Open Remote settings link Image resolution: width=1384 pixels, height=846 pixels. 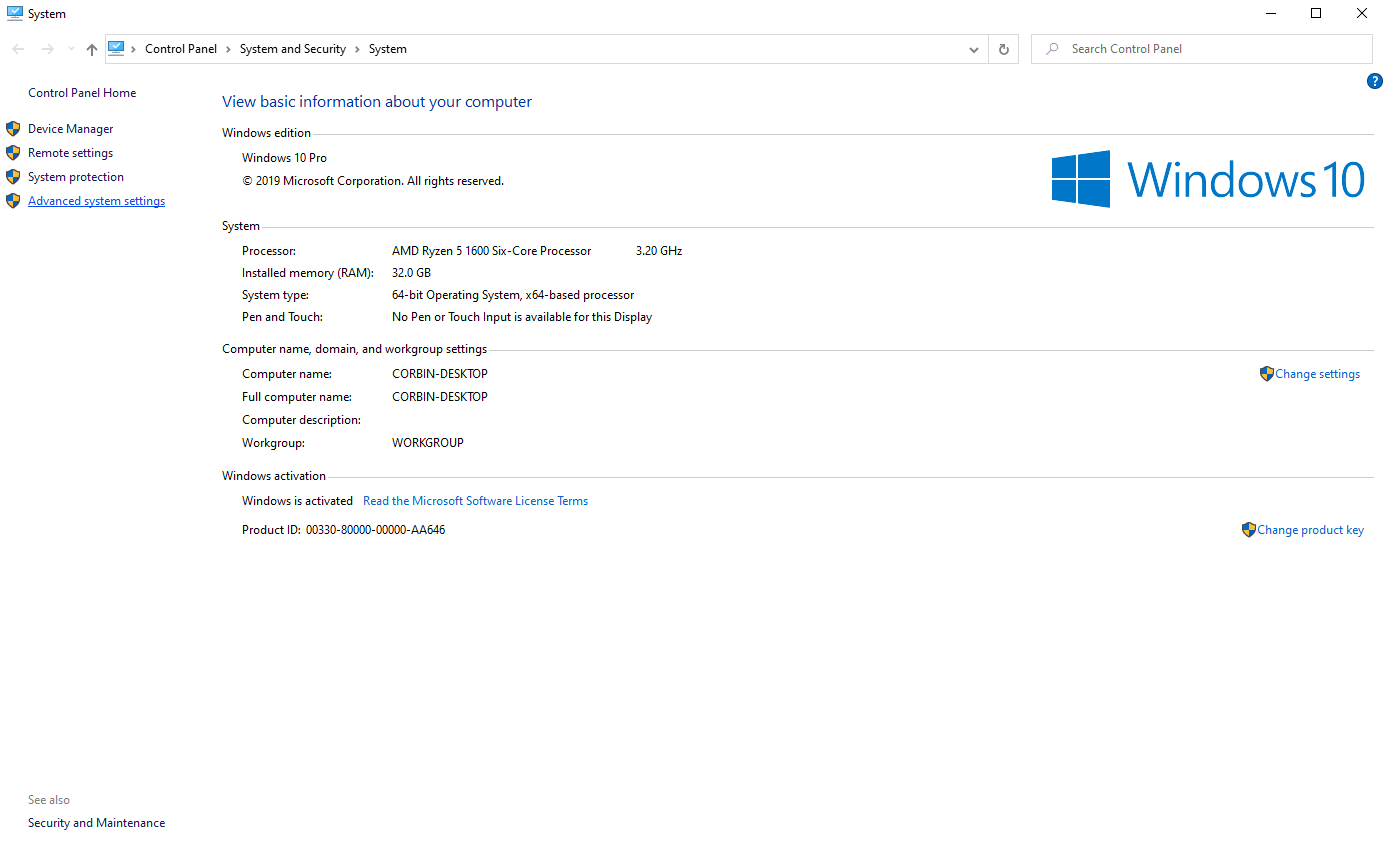click(70, 153)
